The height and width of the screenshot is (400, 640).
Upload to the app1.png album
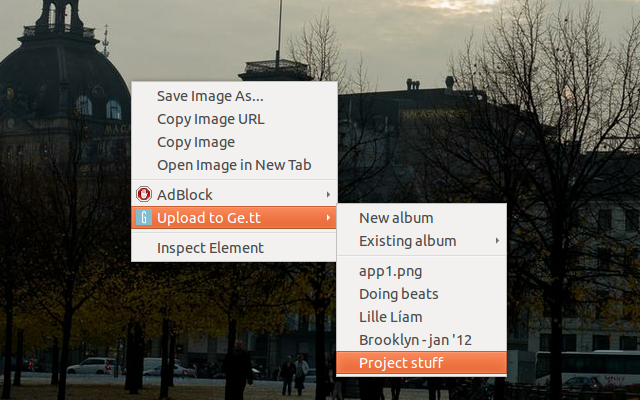(x=392, y=271)
